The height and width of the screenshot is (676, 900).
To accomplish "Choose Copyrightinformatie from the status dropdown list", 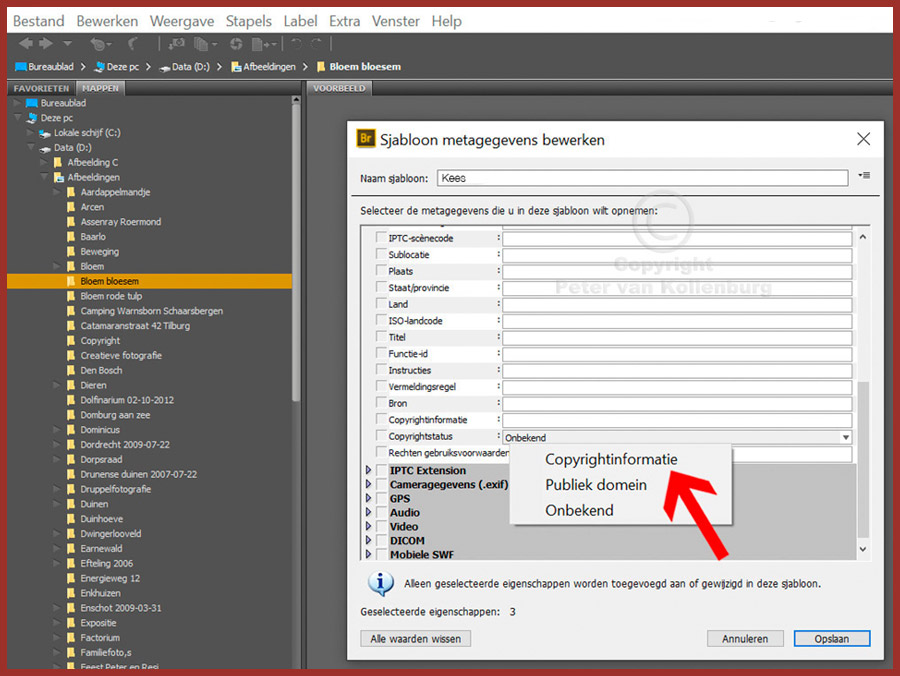I will tap(611, 459).
